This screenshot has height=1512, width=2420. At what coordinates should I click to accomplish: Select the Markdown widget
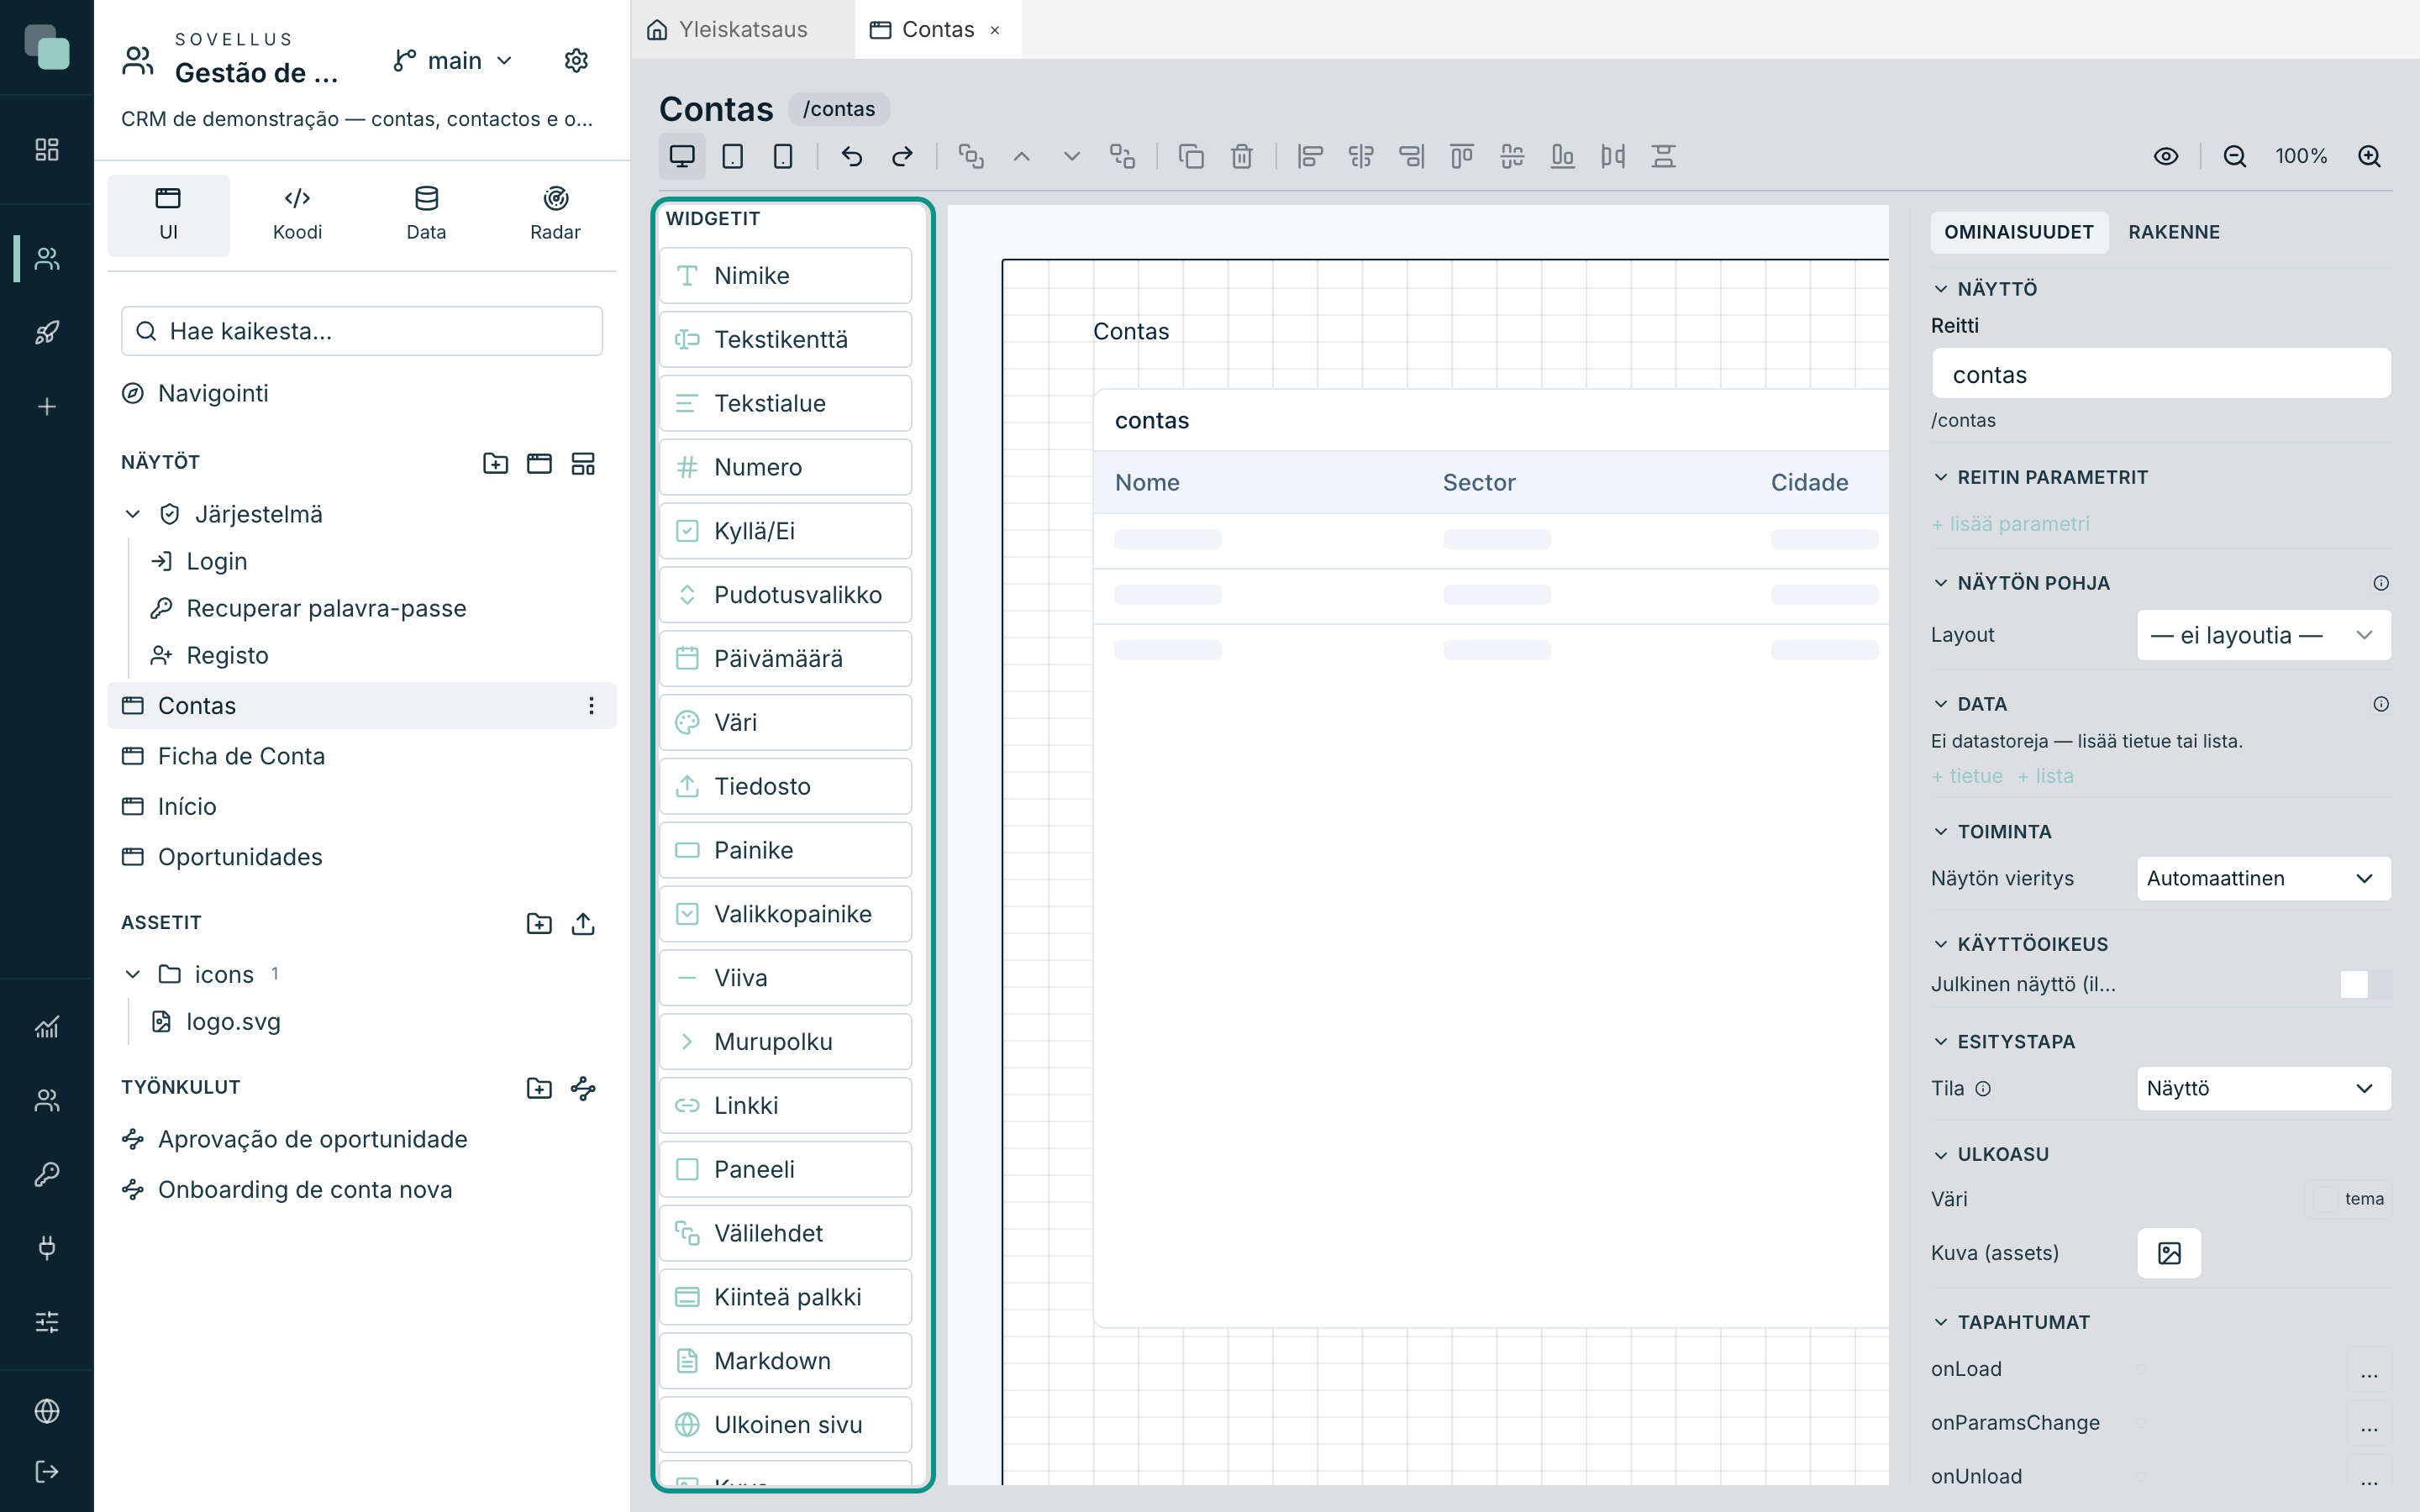click(x=786, y=1361)
